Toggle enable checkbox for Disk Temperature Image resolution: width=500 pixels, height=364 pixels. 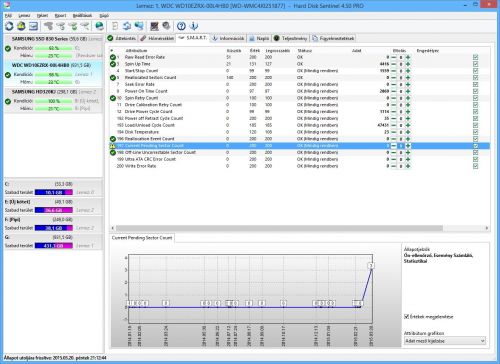476,132
